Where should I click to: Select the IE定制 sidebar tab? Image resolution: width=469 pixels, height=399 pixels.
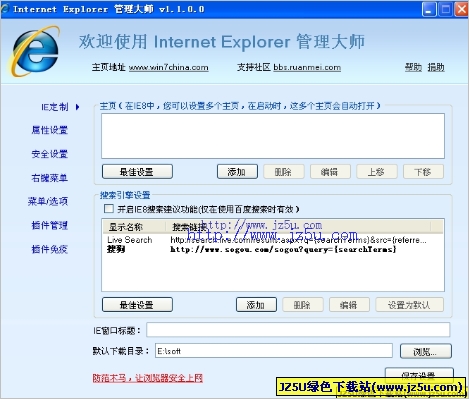(54, 107)
